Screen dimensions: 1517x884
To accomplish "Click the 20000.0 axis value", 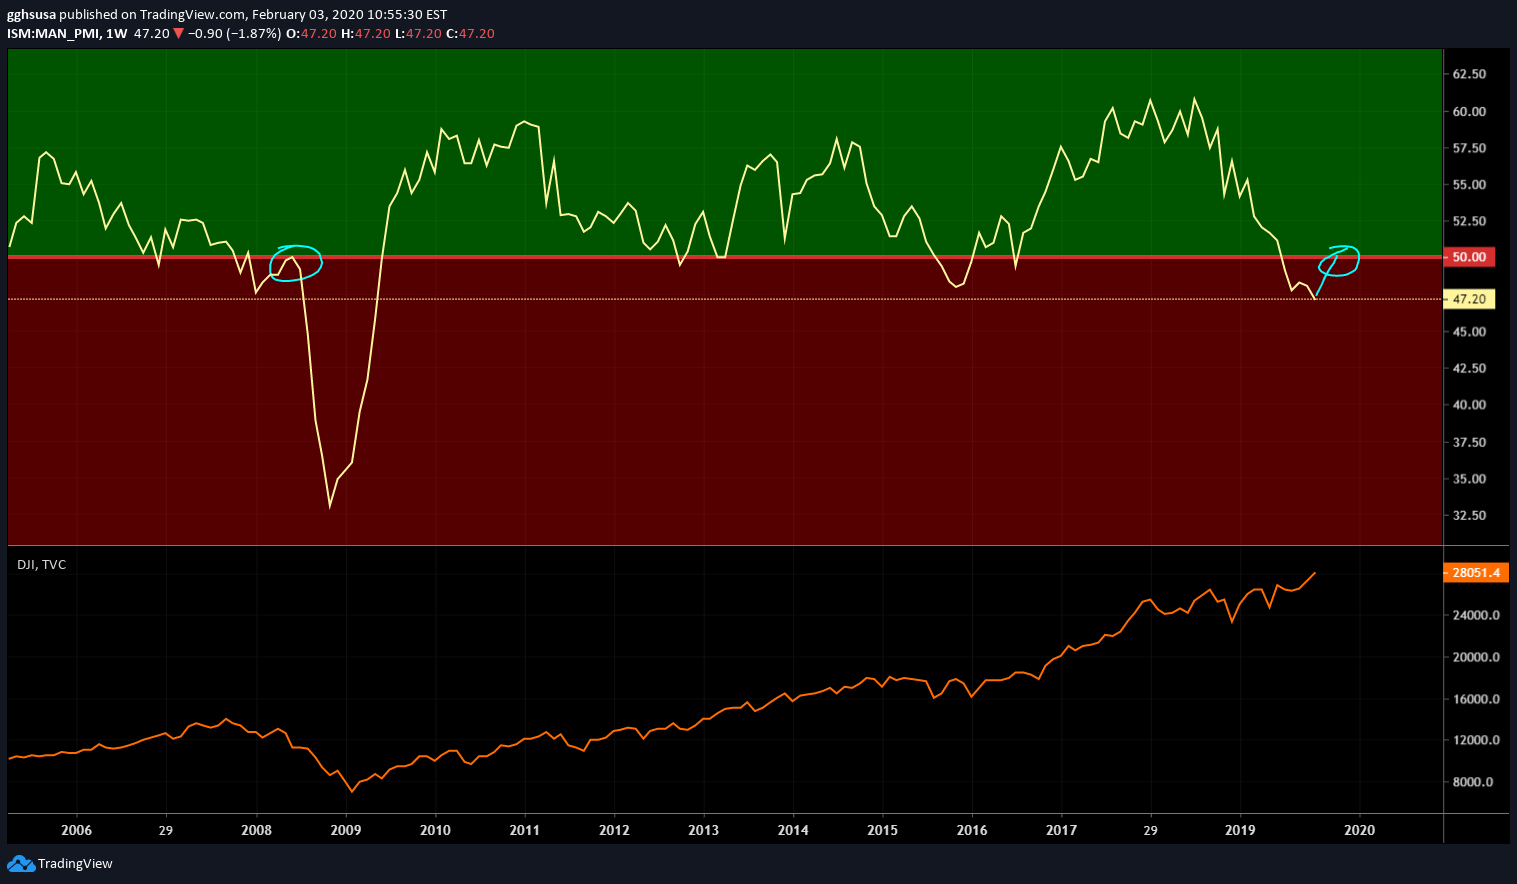I will click(x=1476, y=657).
